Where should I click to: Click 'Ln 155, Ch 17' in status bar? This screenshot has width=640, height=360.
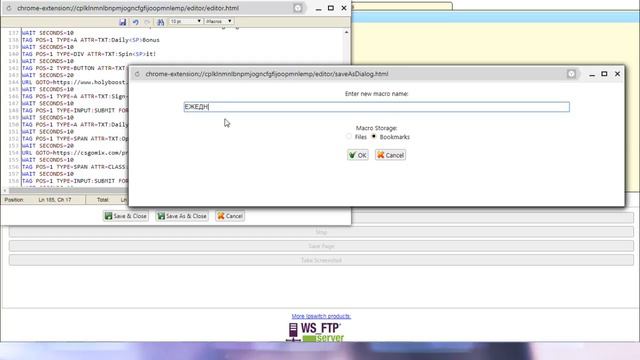click(x=55, y=200)
